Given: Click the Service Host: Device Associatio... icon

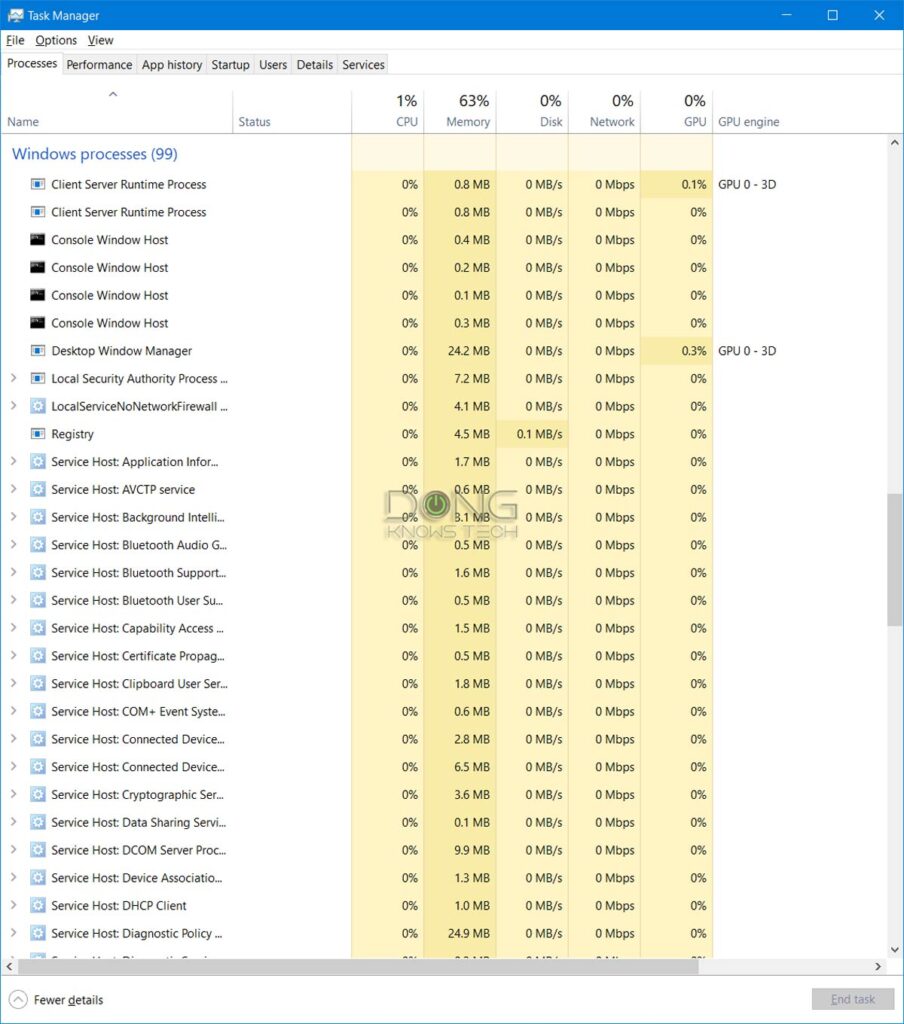Looking at the screenshot, I should (38, 878).
